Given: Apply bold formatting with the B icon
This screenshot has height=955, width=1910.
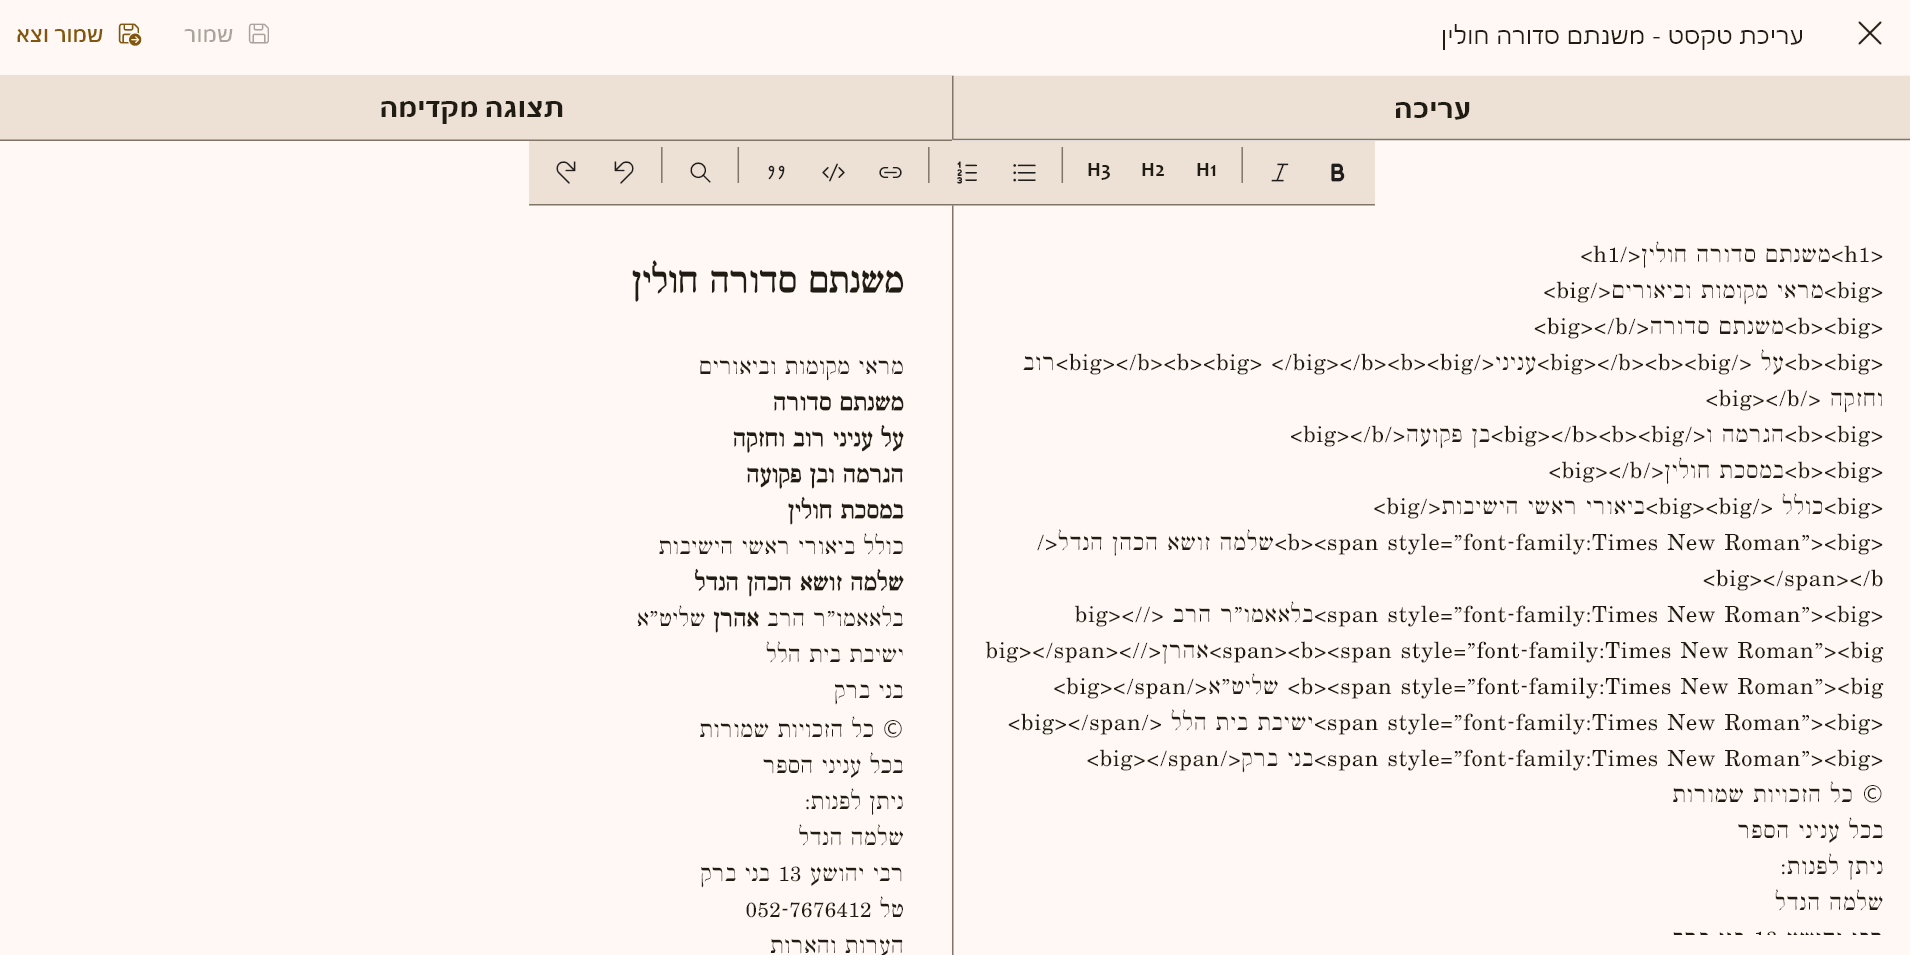Looking at the screenshot, I should (x=1336, y=172).
